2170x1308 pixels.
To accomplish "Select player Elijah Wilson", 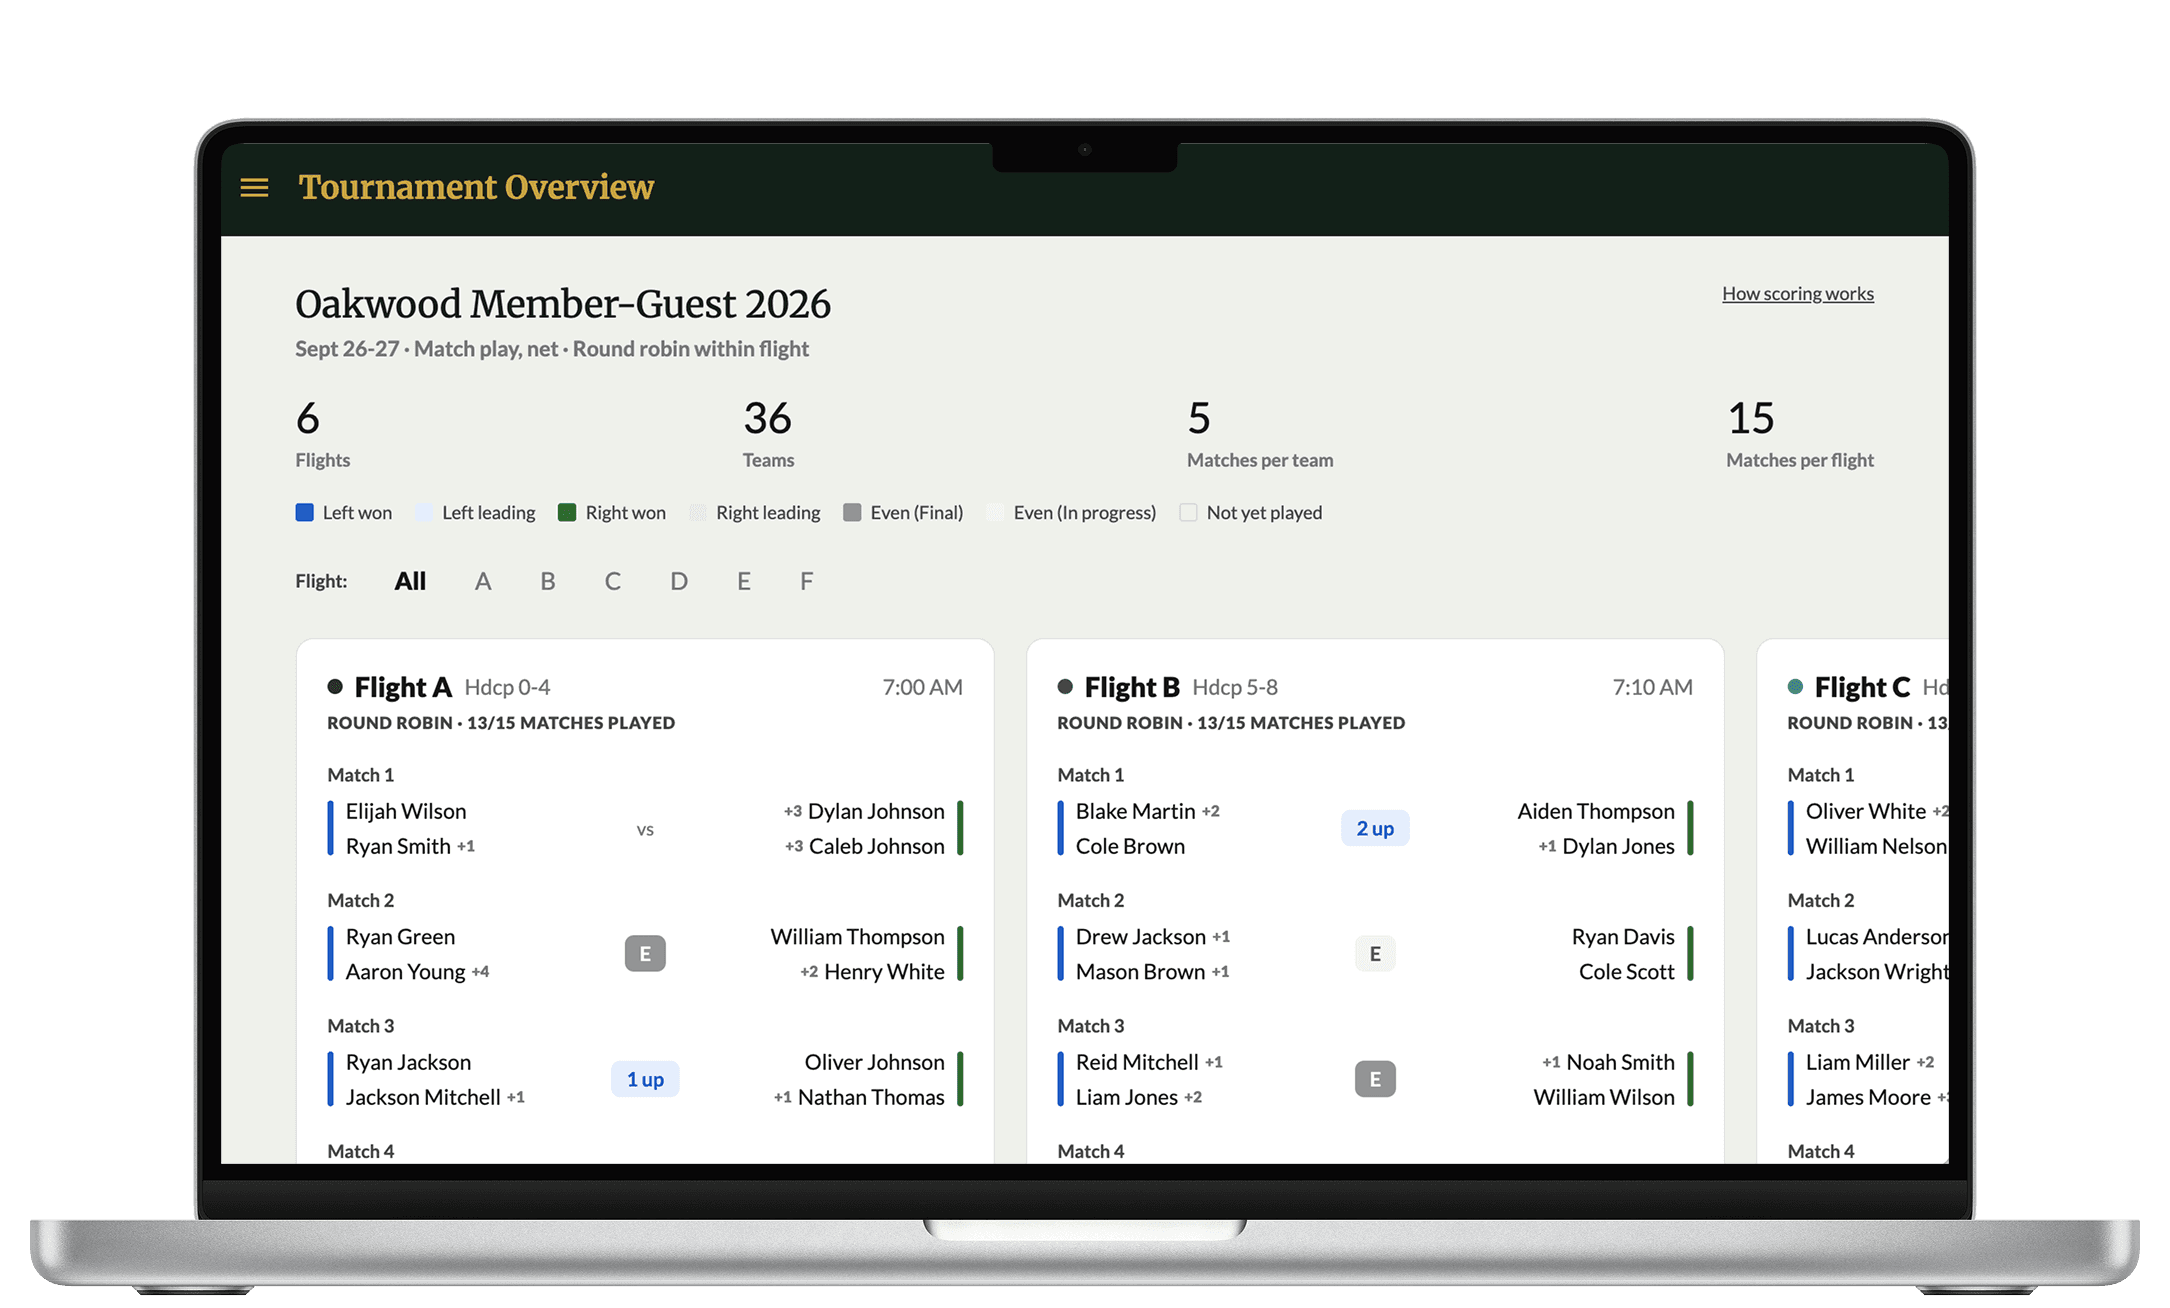I will [406, 811].
